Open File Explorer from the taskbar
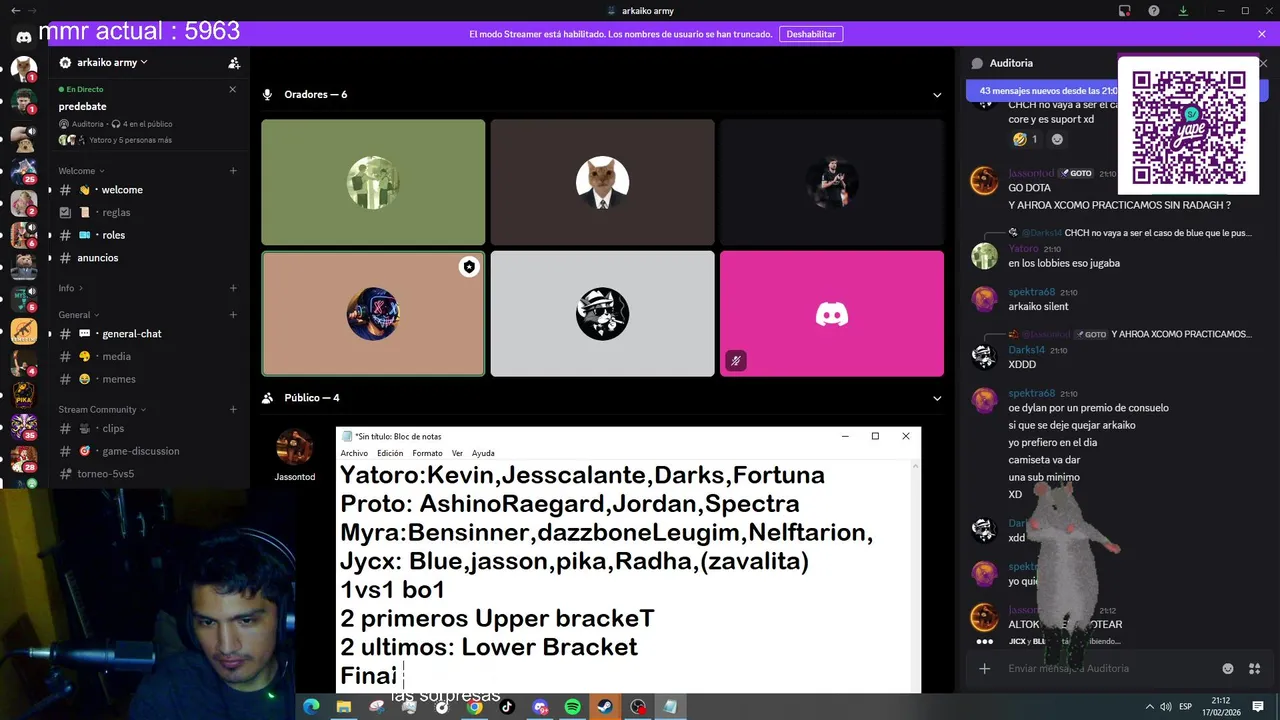Screen dimensions: 1280x720 click(x=343, y=707)
